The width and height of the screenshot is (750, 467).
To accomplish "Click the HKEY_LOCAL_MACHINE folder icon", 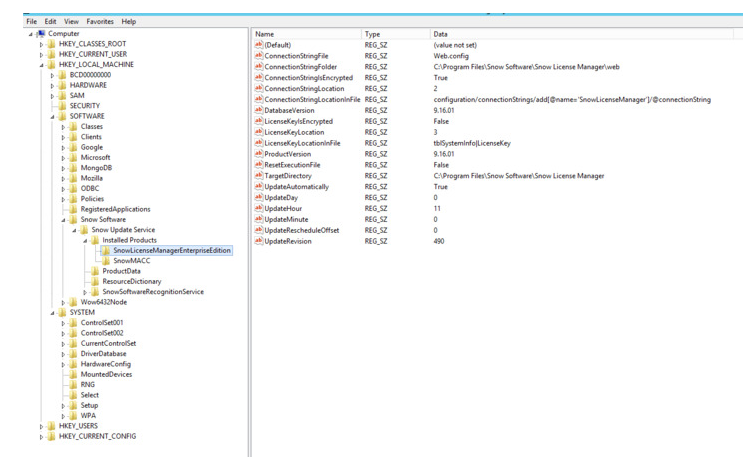I will coord(52,65).
